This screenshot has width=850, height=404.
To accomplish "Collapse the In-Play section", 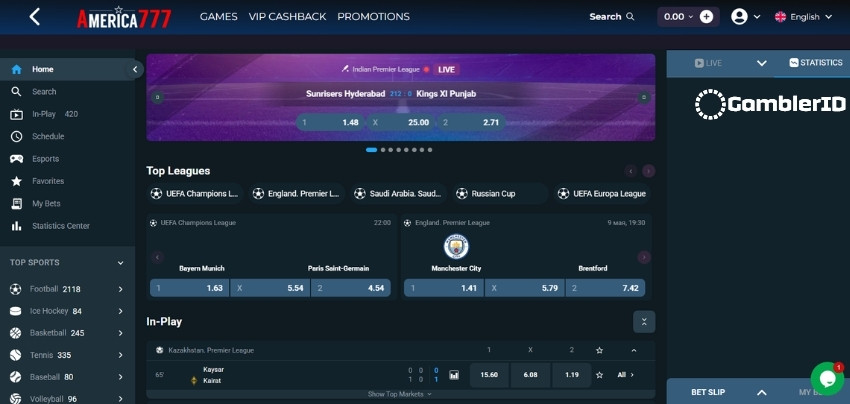I will [x=644, y=322].
